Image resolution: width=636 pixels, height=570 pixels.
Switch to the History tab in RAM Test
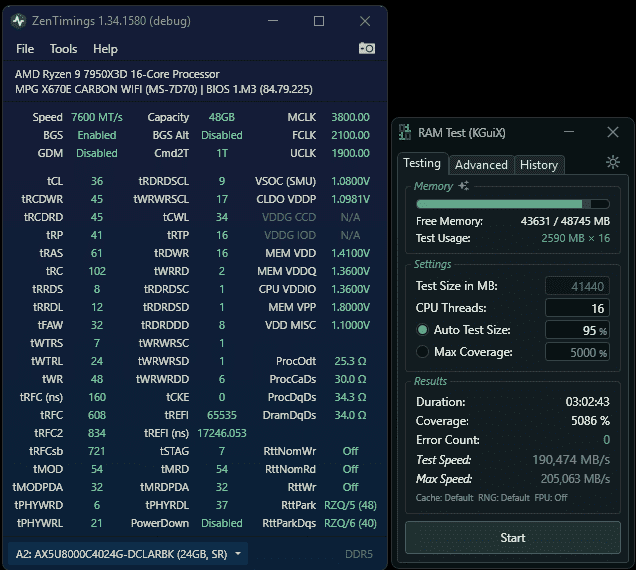pyautogui.click(x=539, y=165)
